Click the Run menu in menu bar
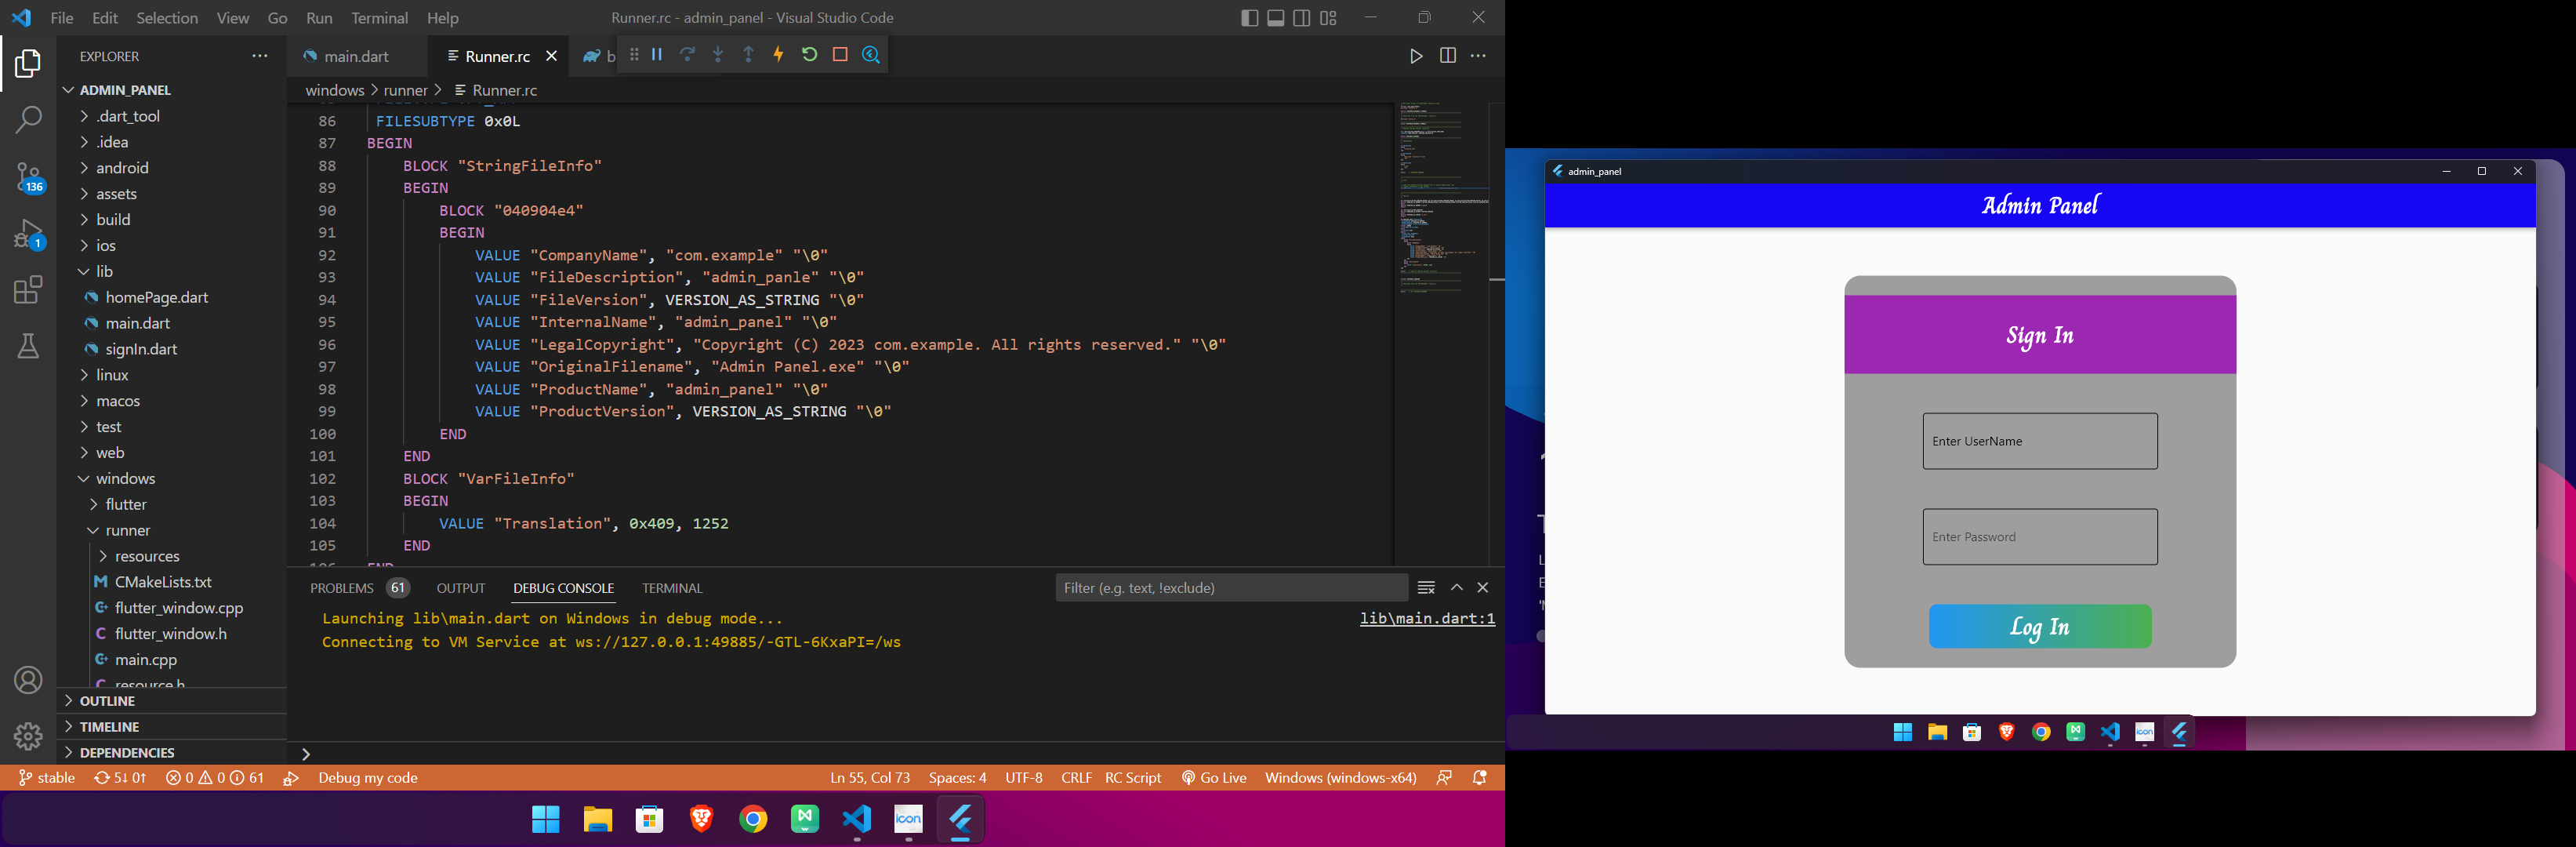 tap(319, 16)
